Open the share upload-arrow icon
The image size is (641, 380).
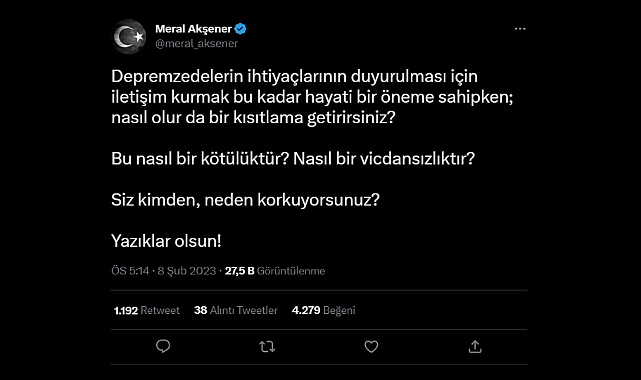point(475,346)
